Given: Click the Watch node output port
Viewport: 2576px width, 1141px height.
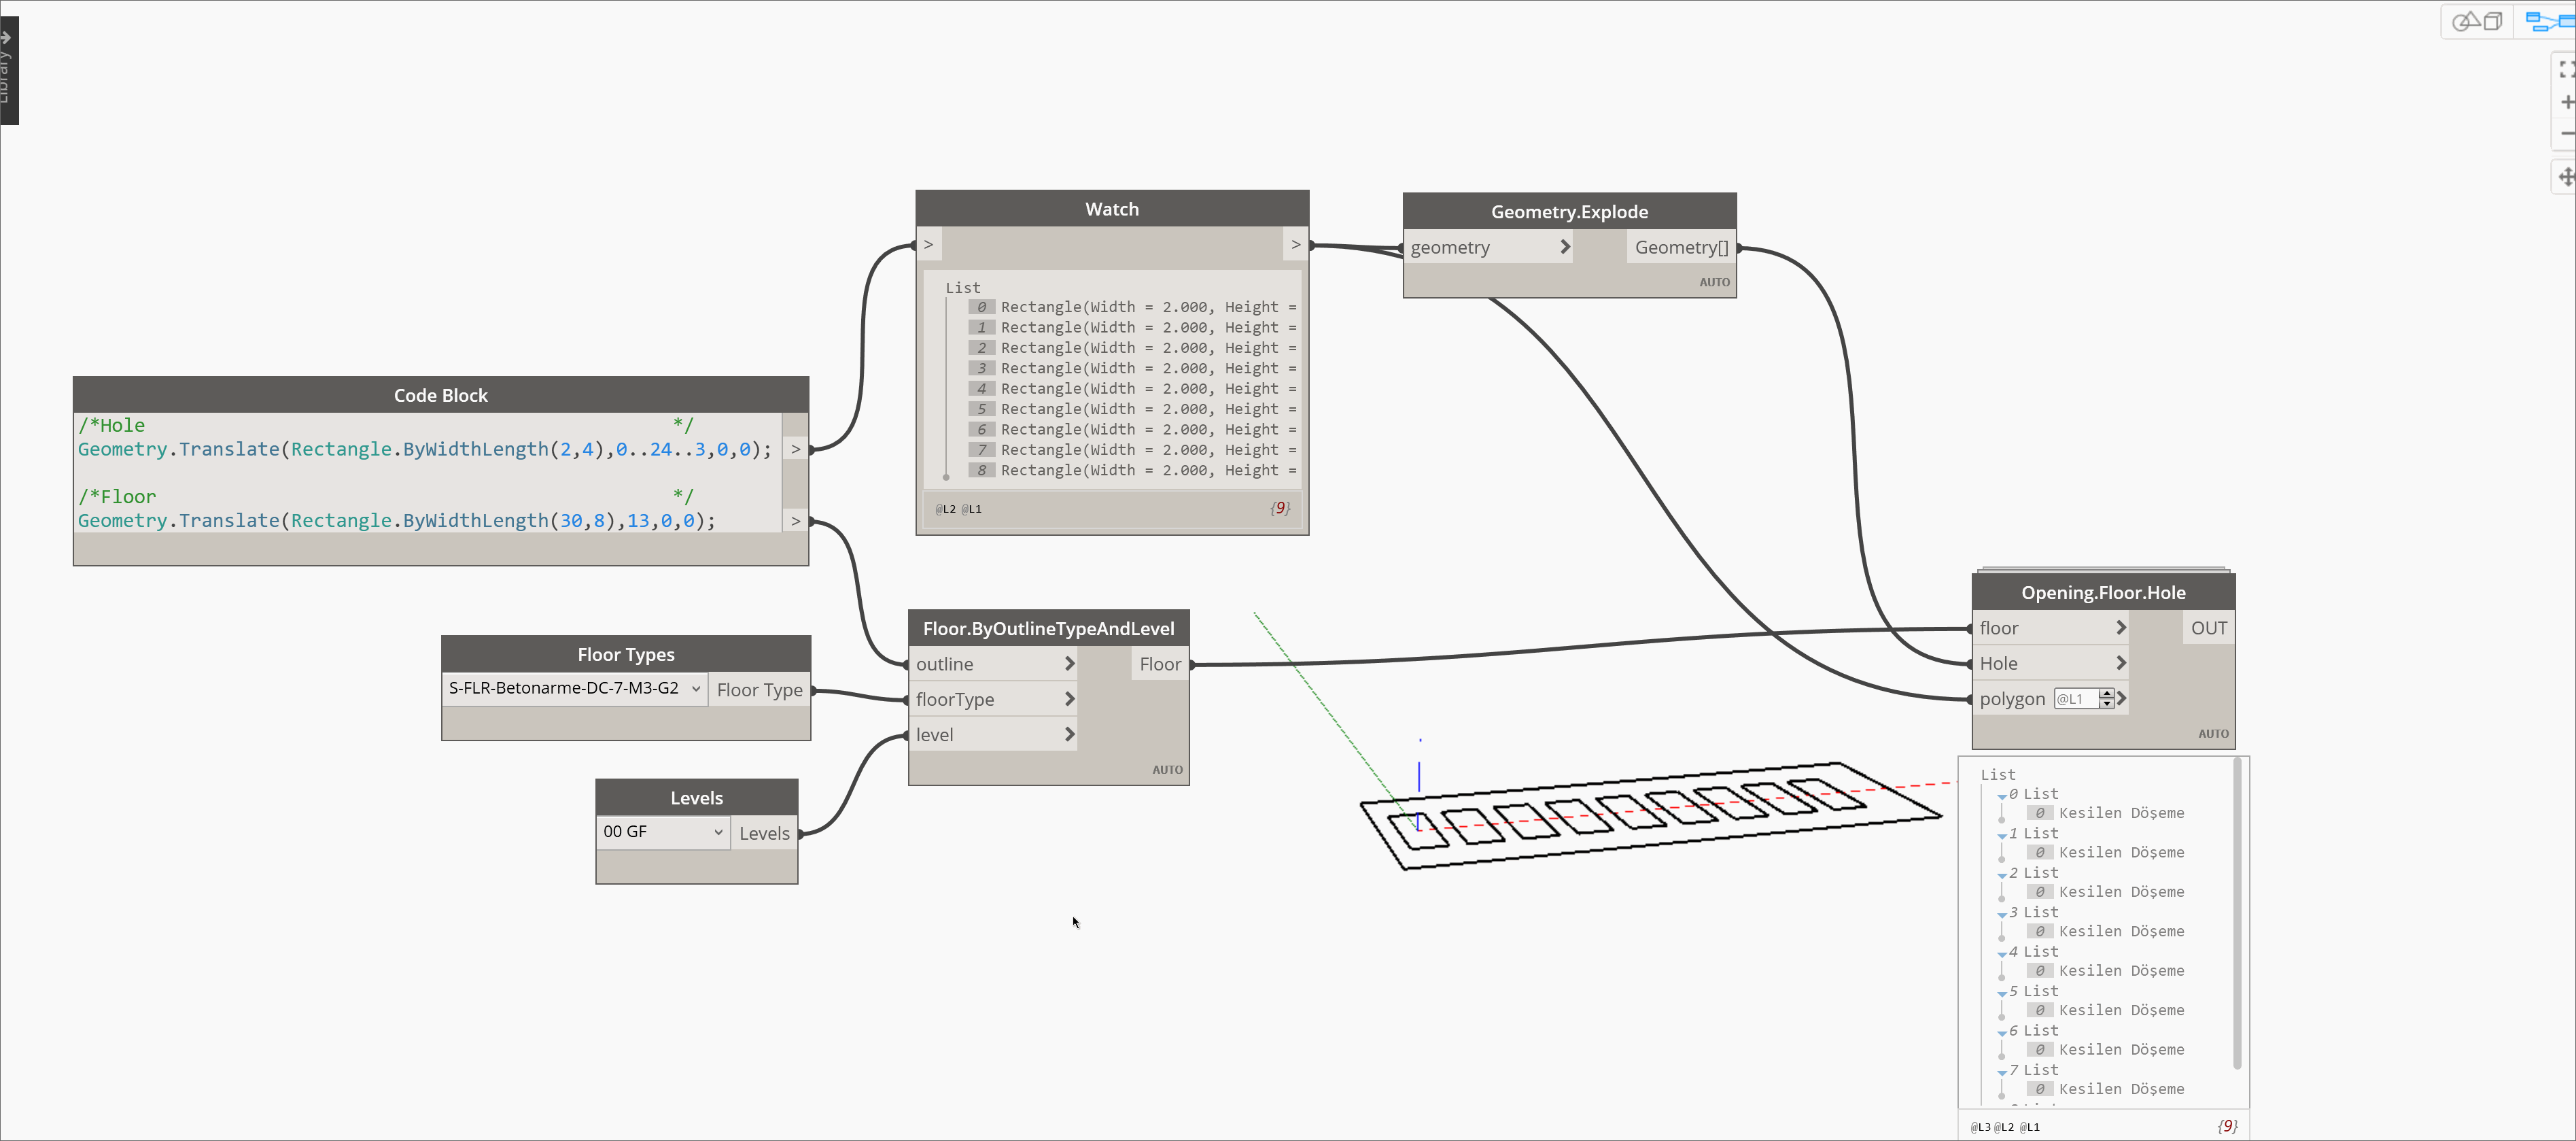Looking at the screenshot, I should [1296, 244].
